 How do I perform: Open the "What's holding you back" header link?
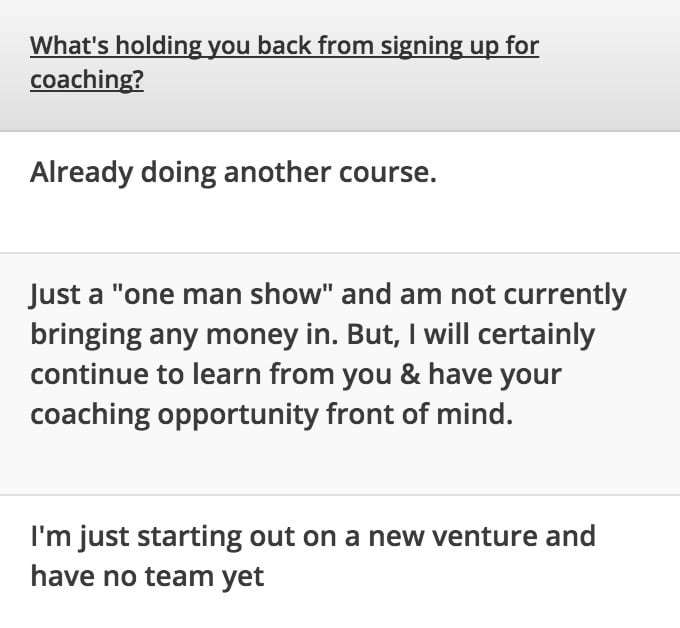pos(284,62)
